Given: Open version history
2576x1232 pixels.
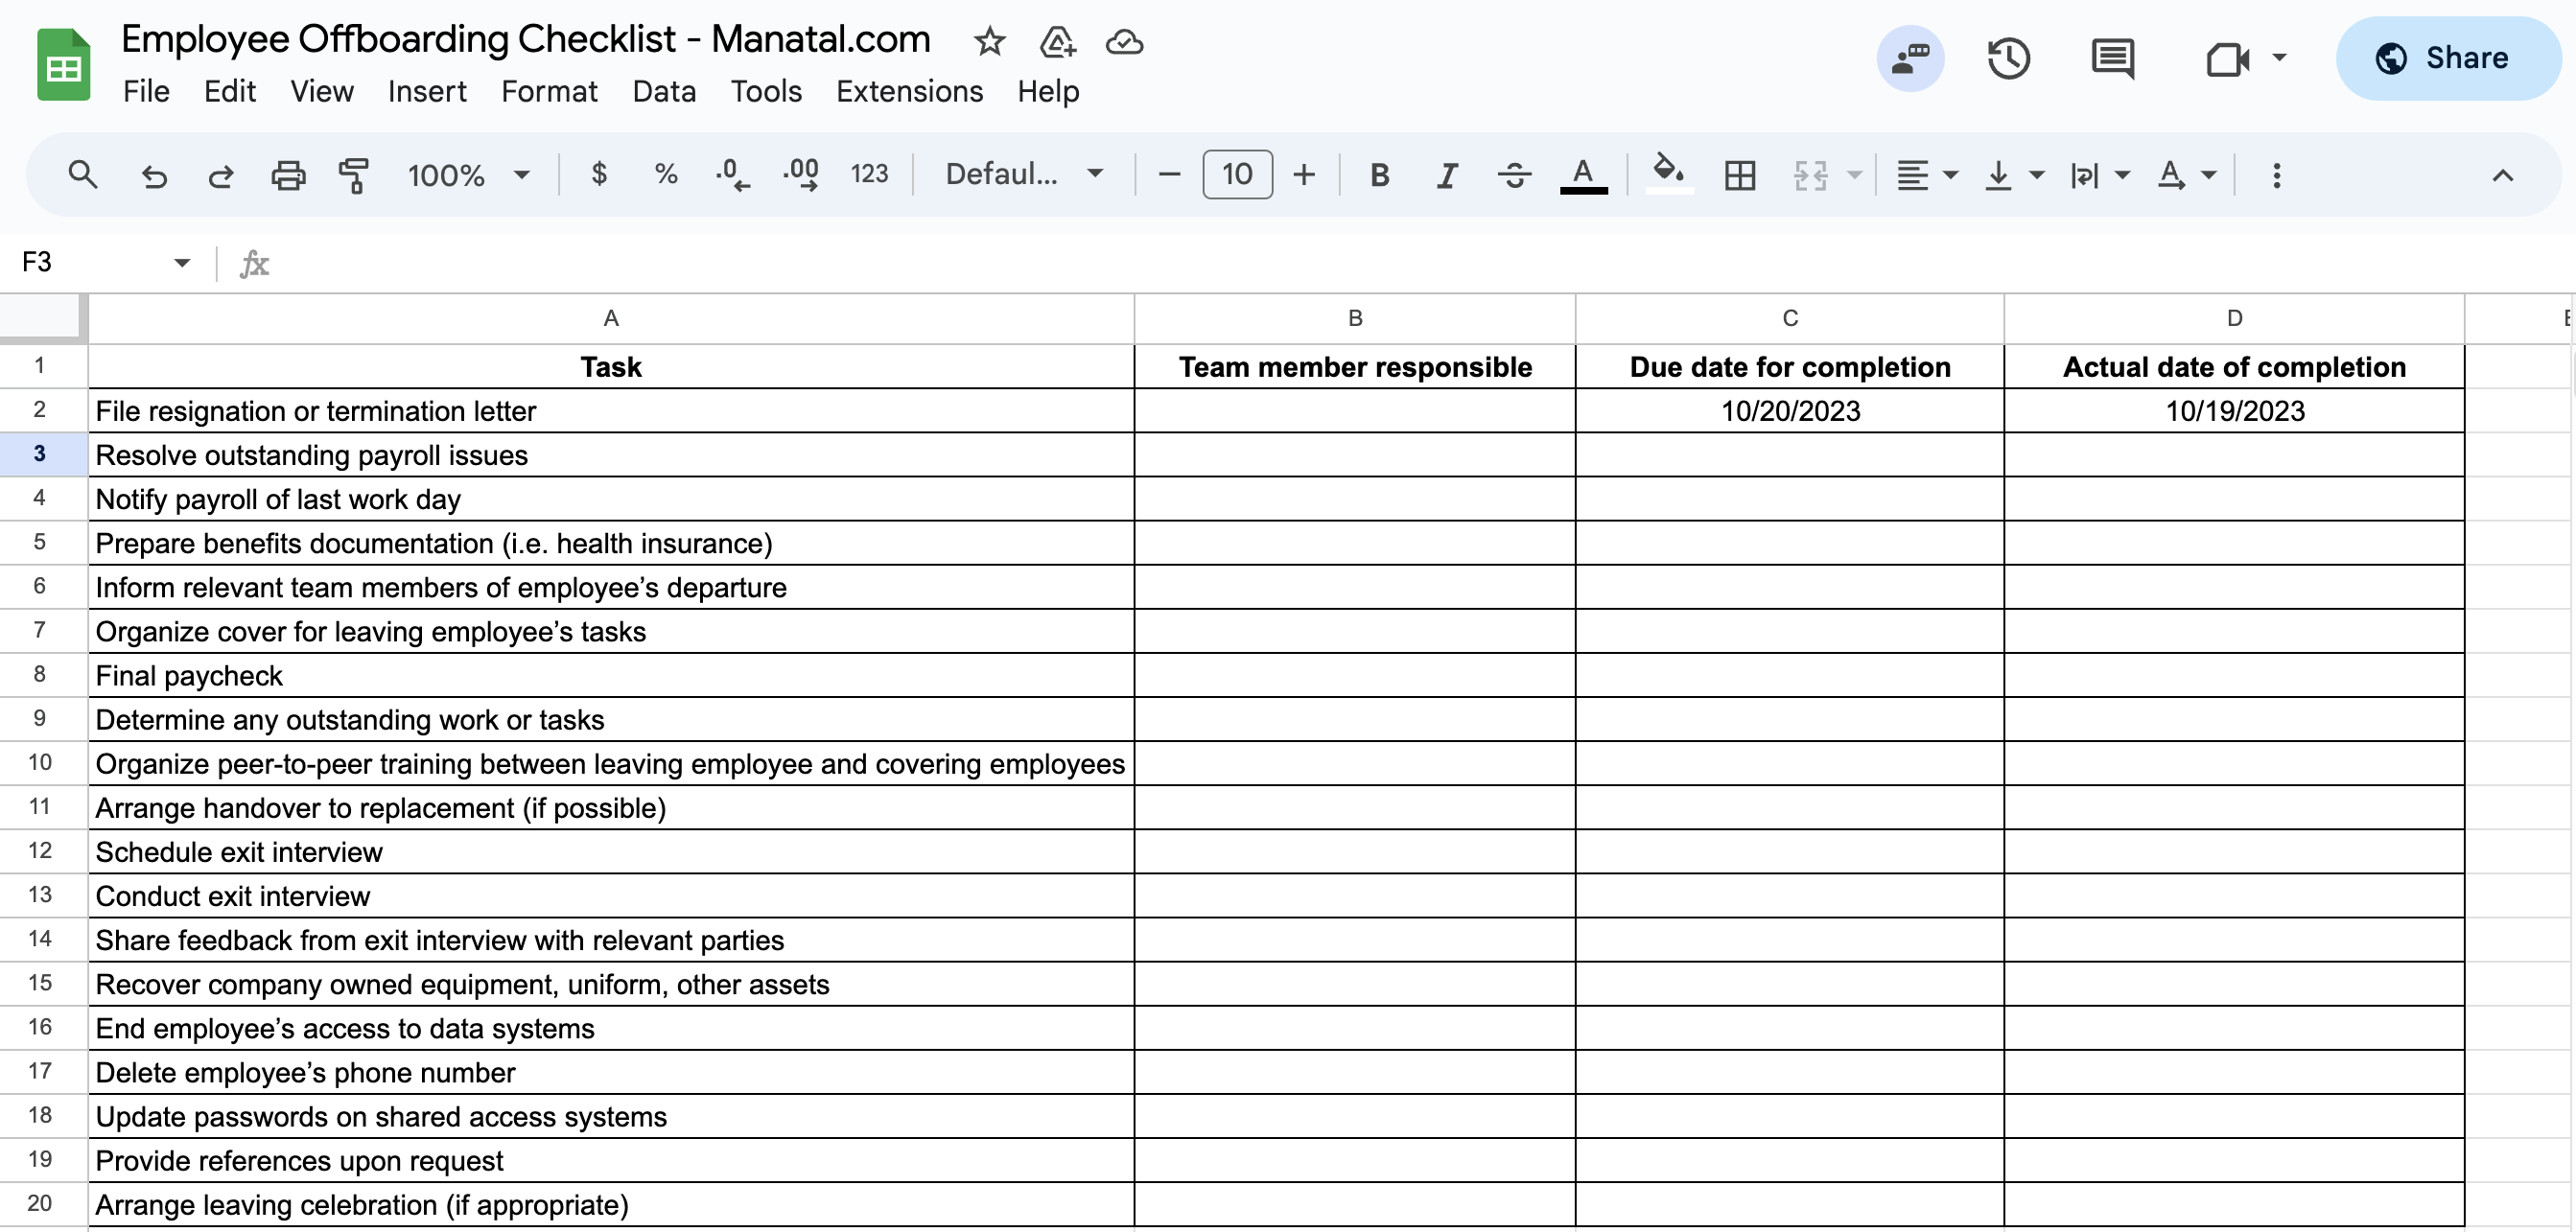Looking at the screenshot, I should coord(2009,58).
